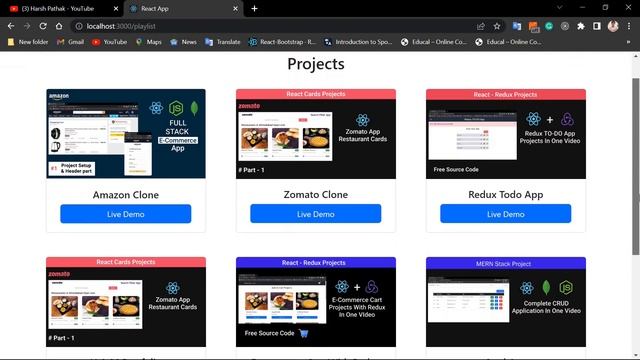The height and width of the screenshot is (360, 640).
Task: Minimize the Chrome window
Action: (x=582, y=8)
